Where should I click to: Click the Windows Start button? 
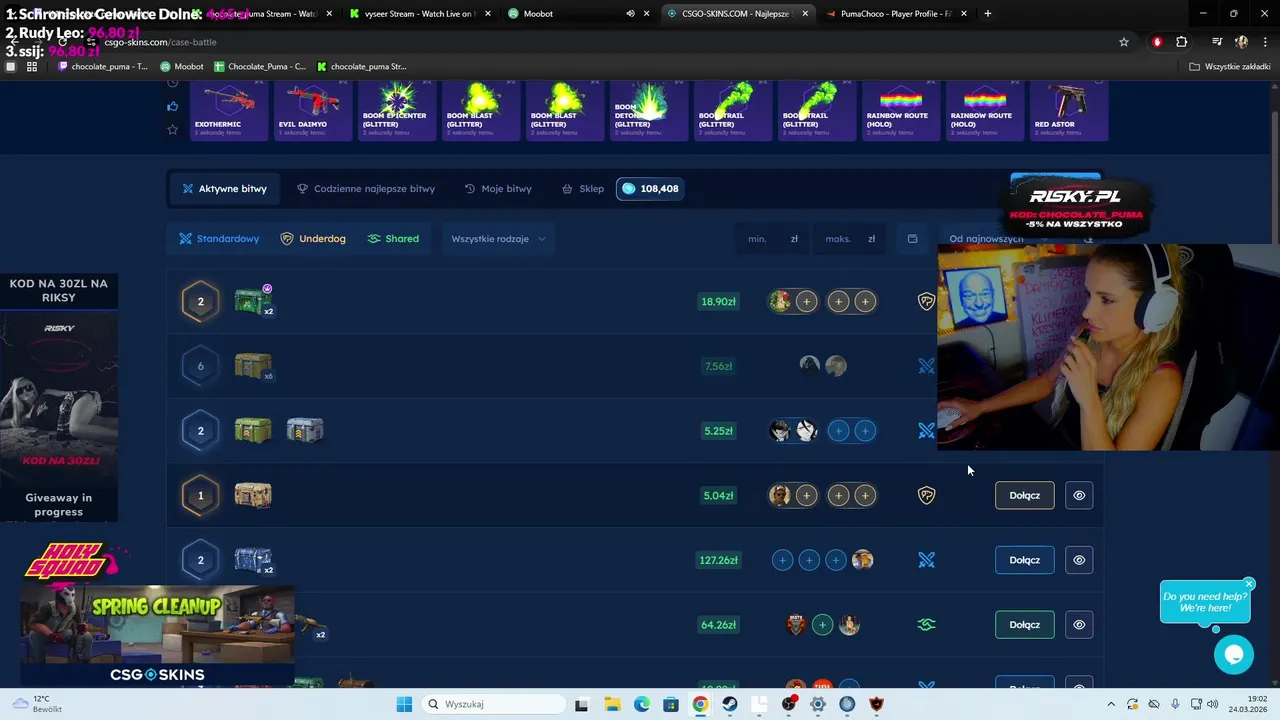(404, 704)
